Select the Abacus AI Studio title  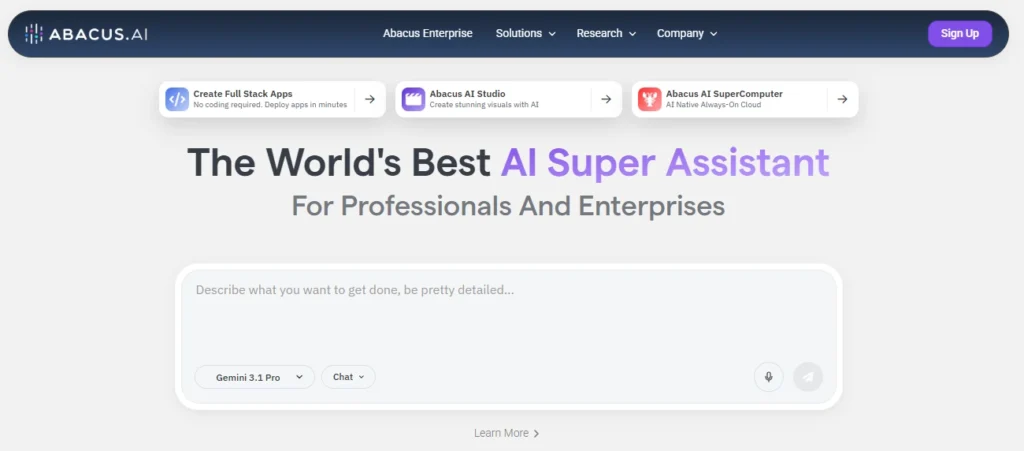[468, 94]
